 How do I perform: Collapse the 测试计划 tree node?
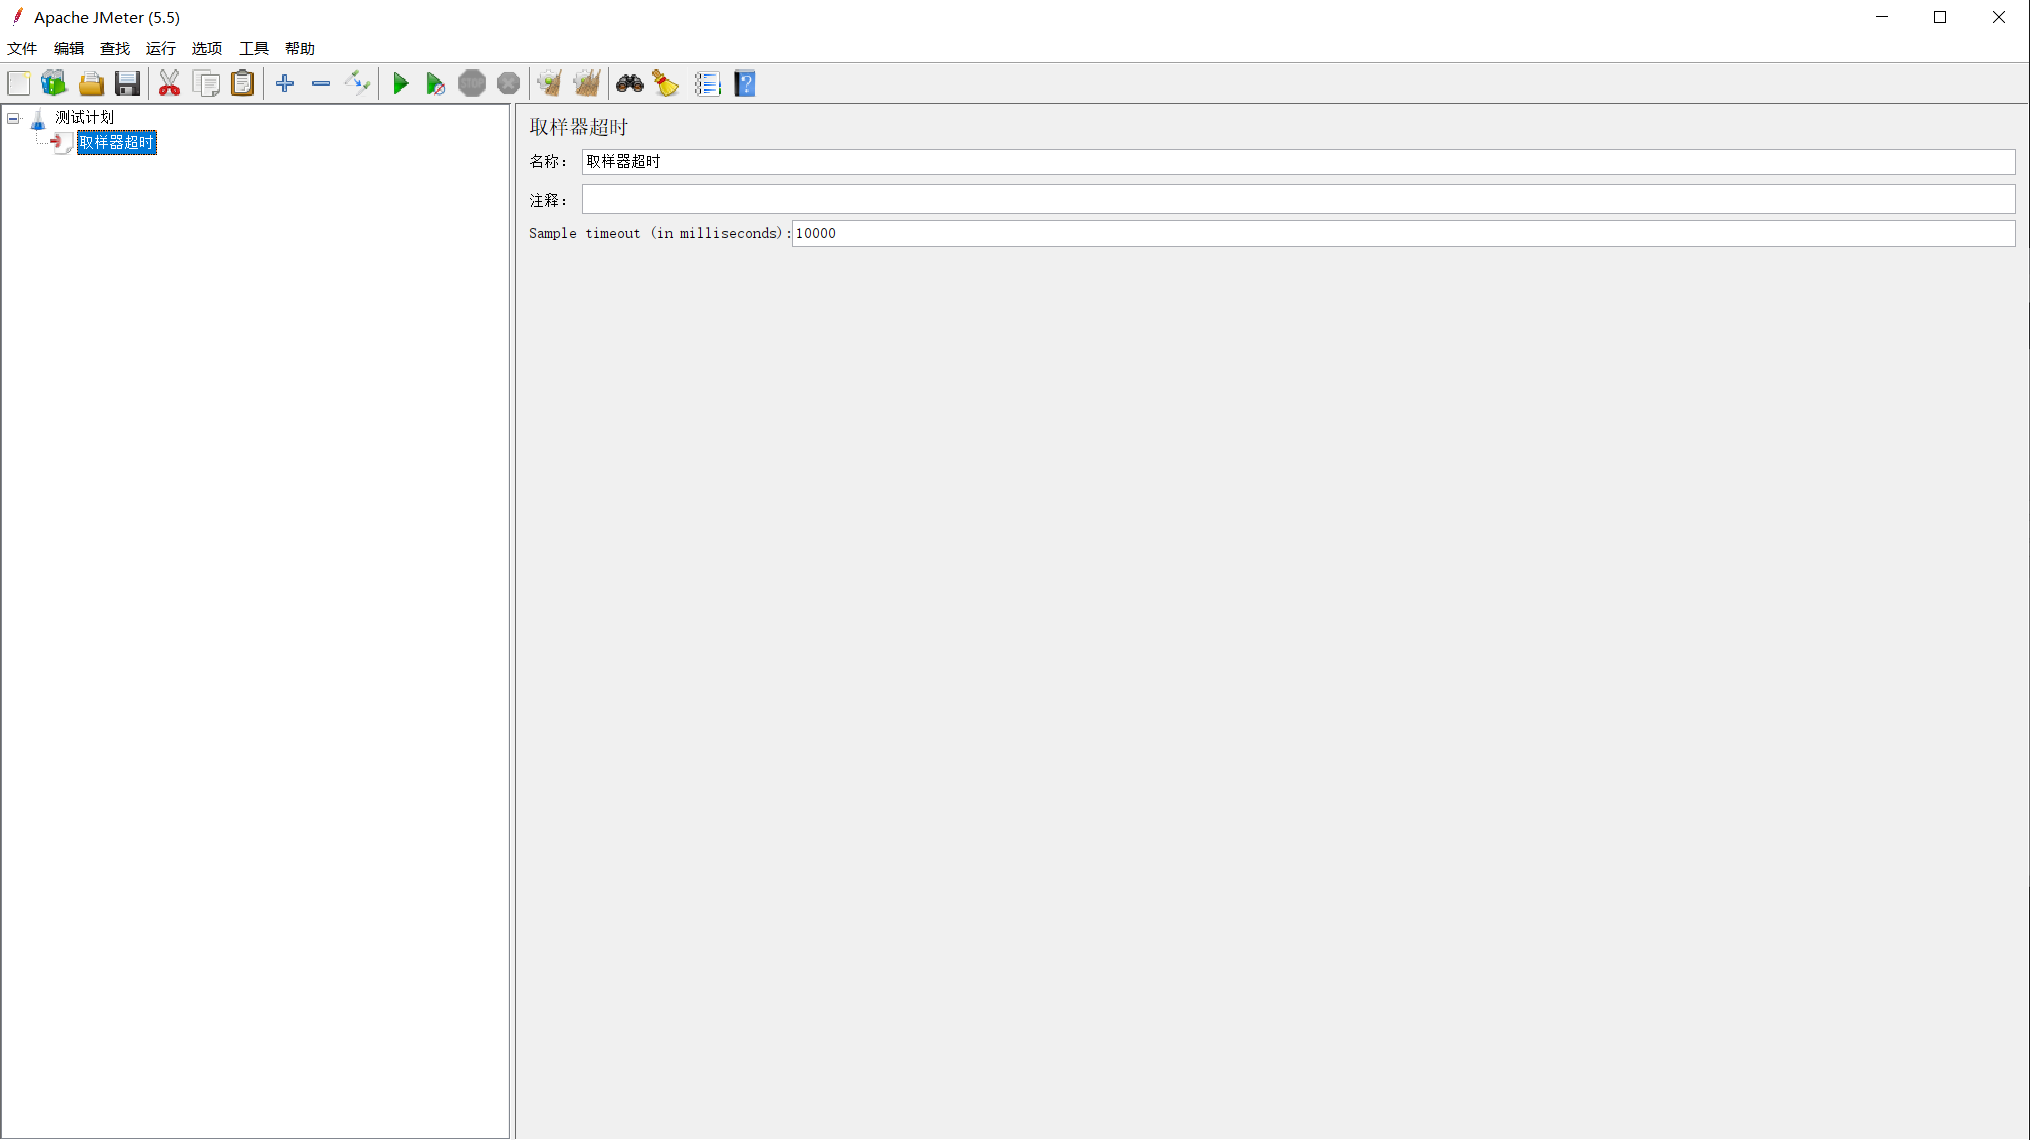point(14,118)
